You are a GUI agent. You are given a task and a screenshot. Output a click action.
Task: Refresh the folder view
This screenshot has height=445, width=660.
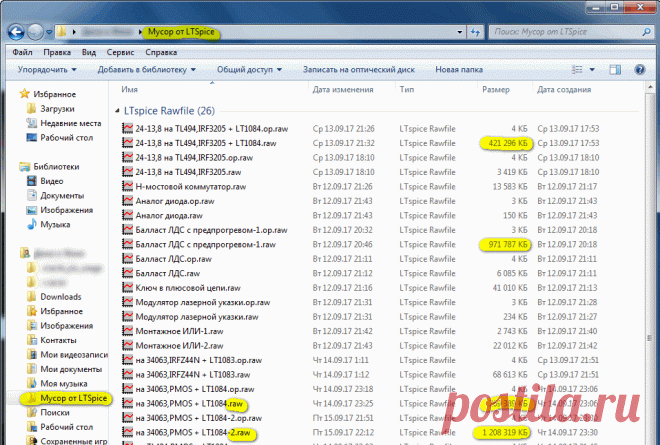(x=475, y=32)
